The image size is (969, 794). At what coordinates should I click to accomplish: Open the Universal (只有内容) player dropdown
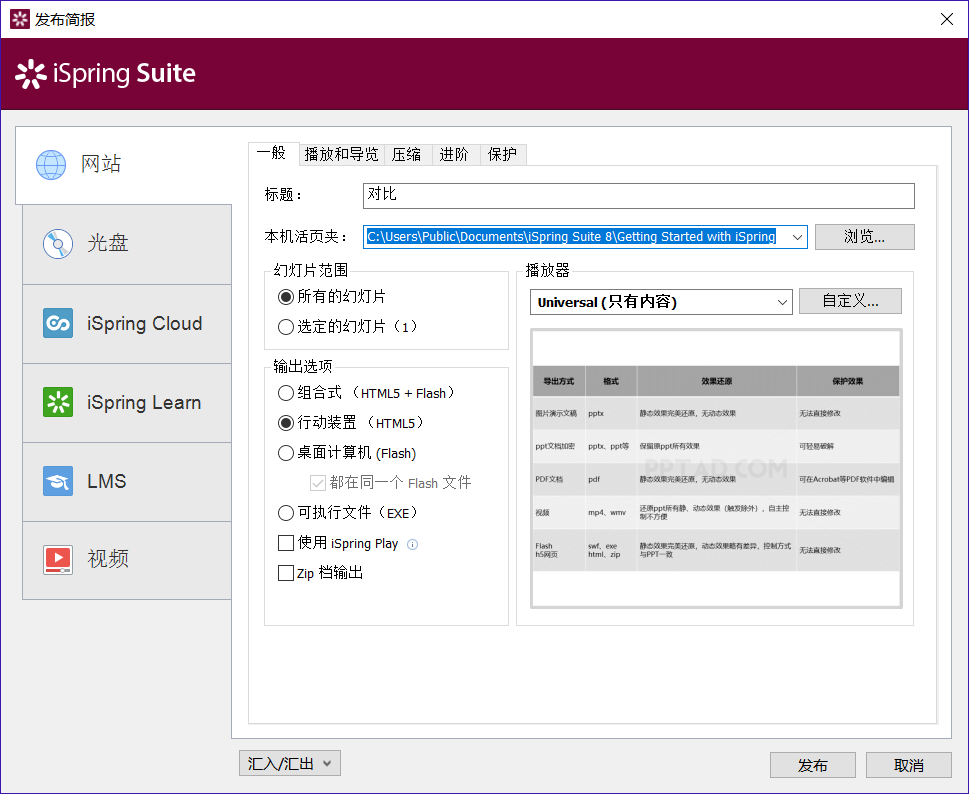661,302
